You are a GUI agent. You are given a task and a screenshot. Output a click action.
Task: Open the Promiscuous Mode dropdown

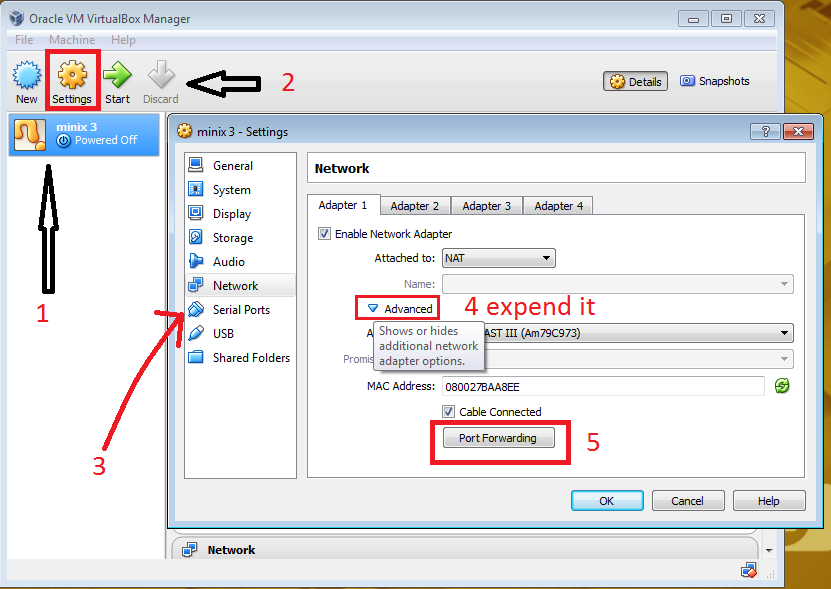(618, 359)
